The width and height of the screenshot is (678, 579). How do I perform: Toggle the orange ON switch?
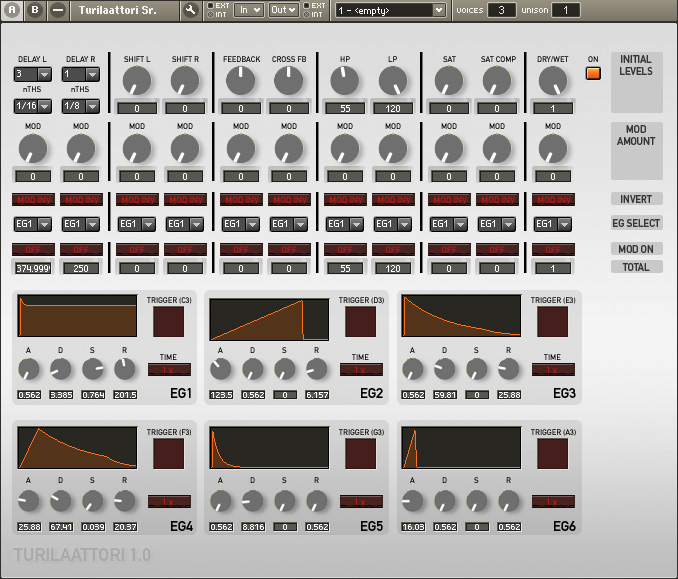tap(593, 74)
